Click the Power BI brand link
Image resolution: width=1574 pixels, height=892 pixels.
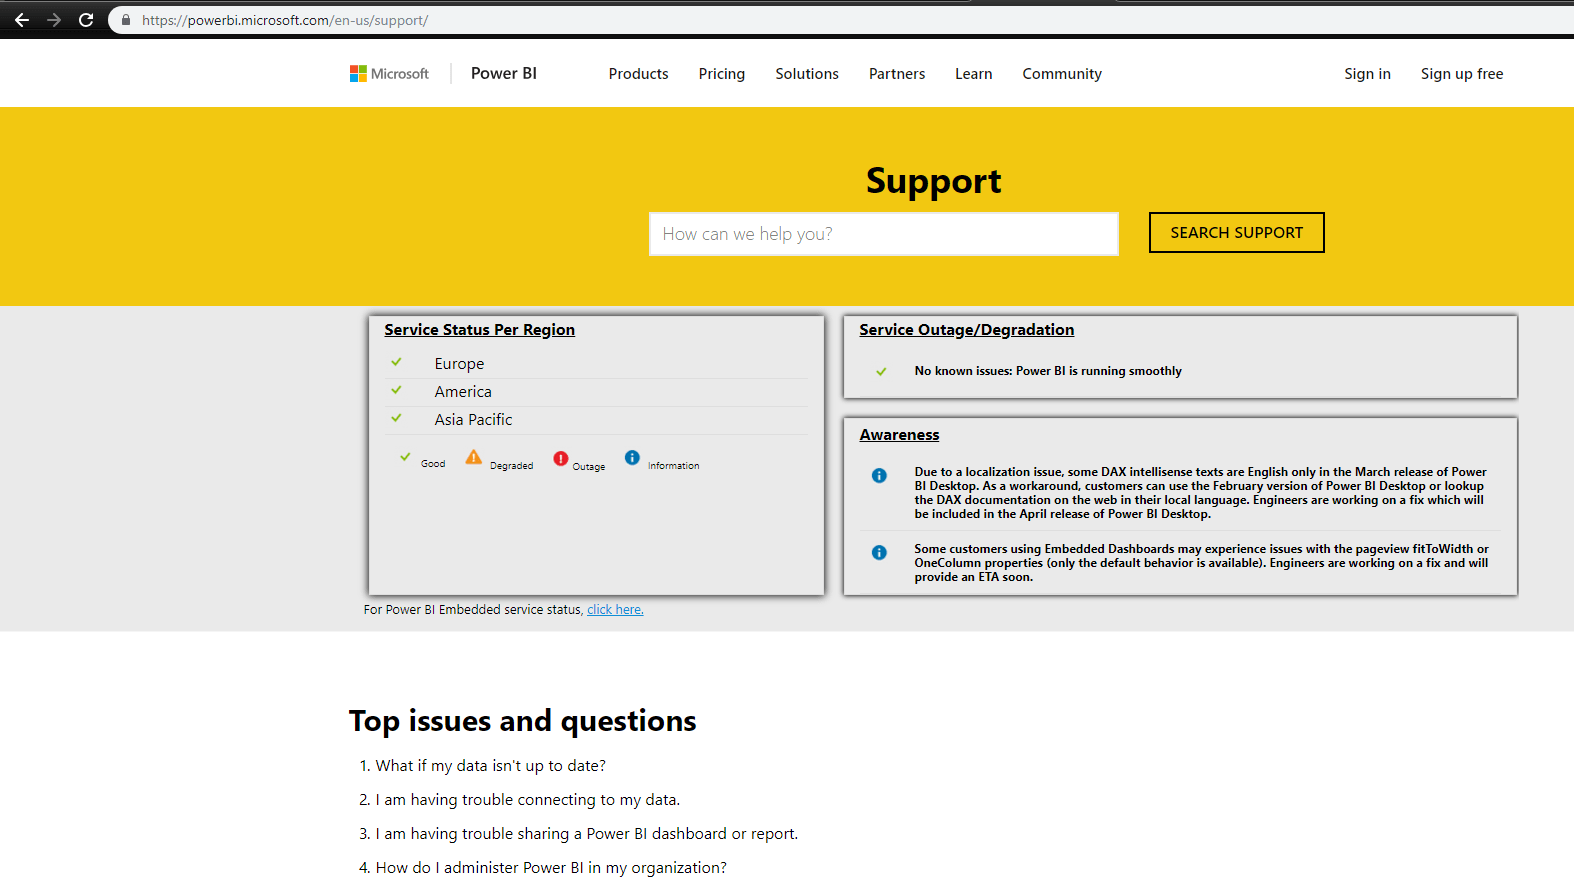tap(504, 73)
